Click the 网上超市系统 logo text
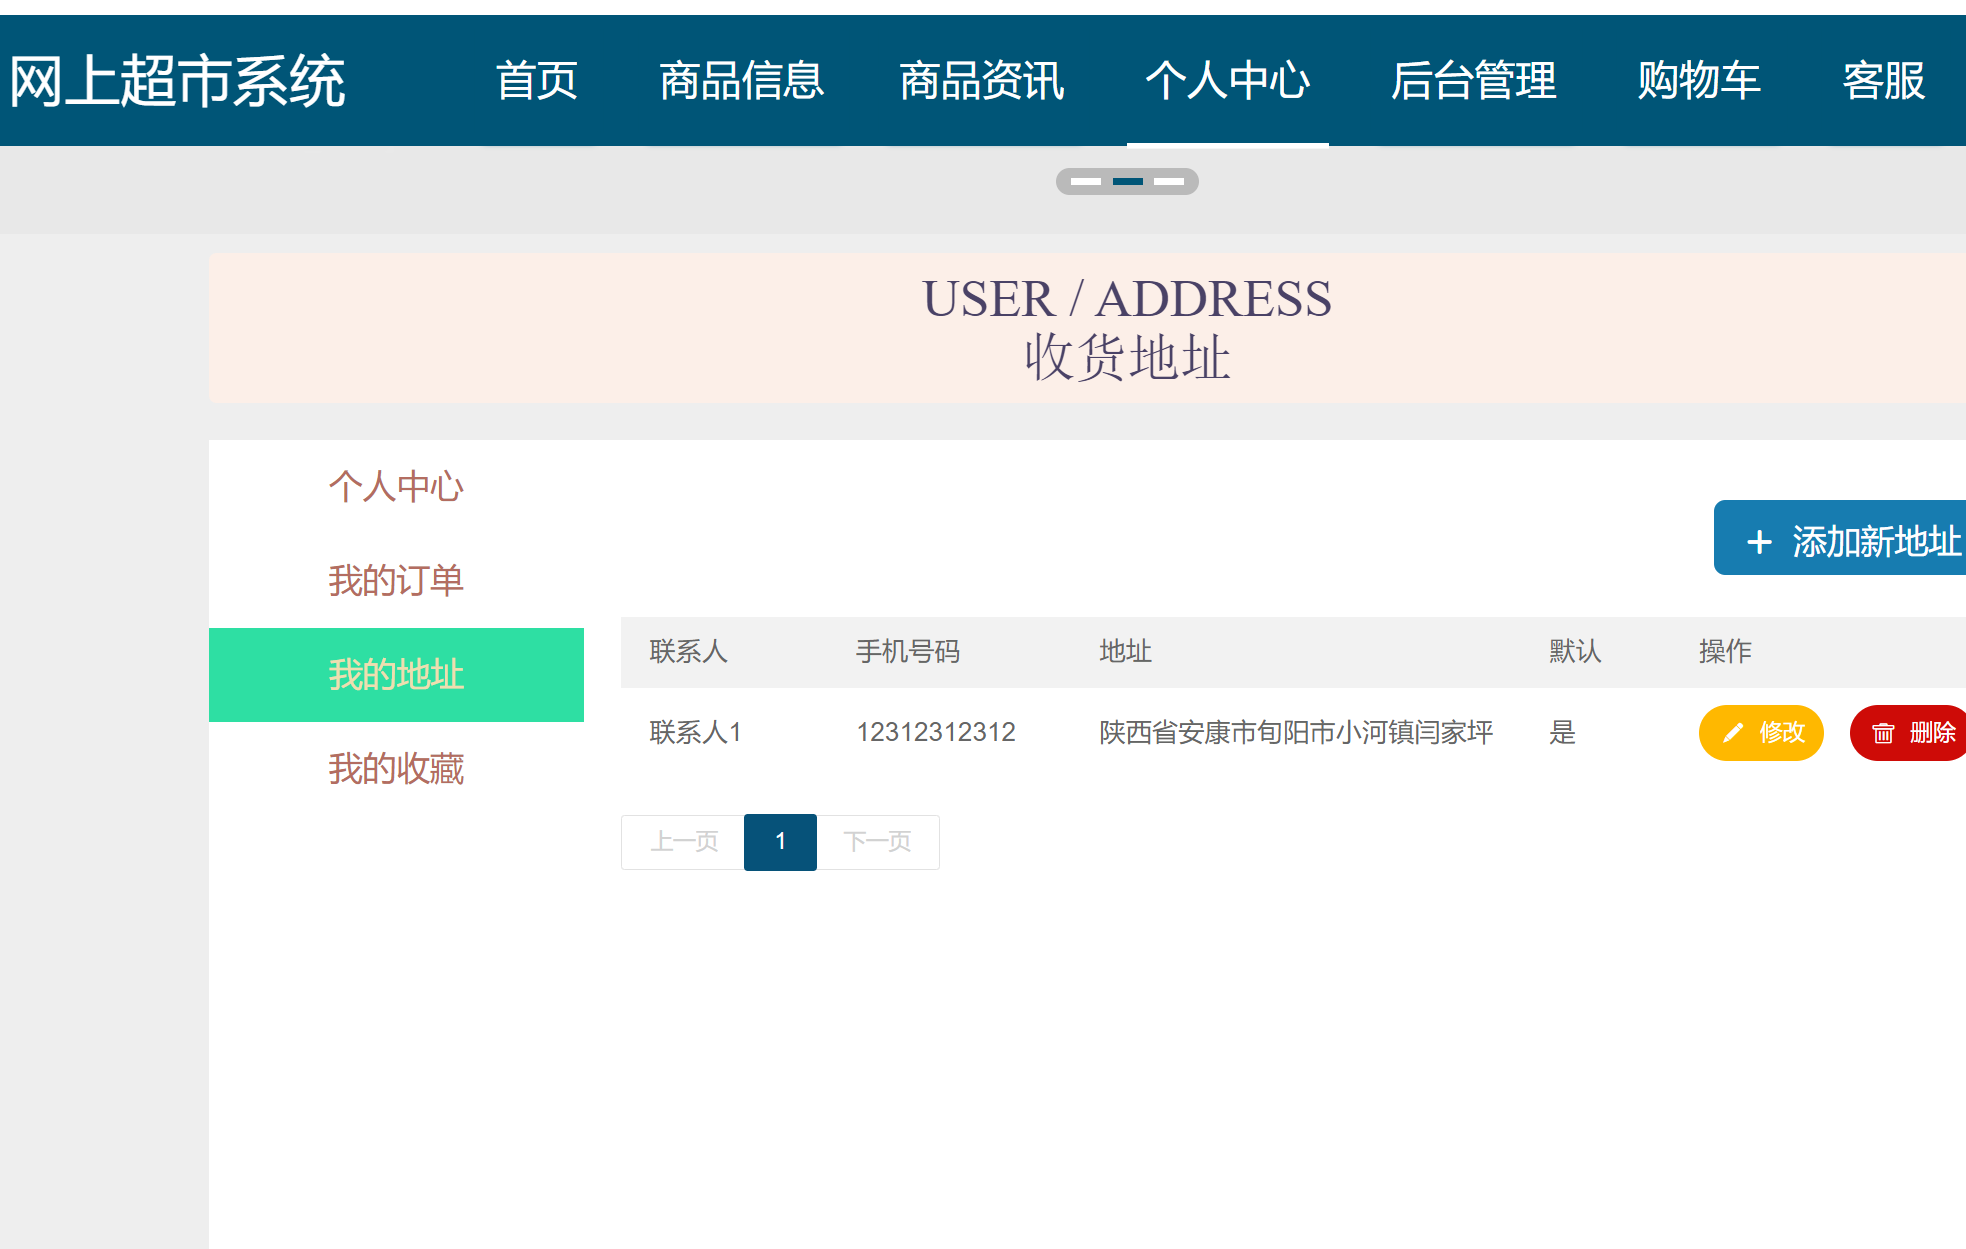1966x1249 pixels. click(x=178, y=82)
